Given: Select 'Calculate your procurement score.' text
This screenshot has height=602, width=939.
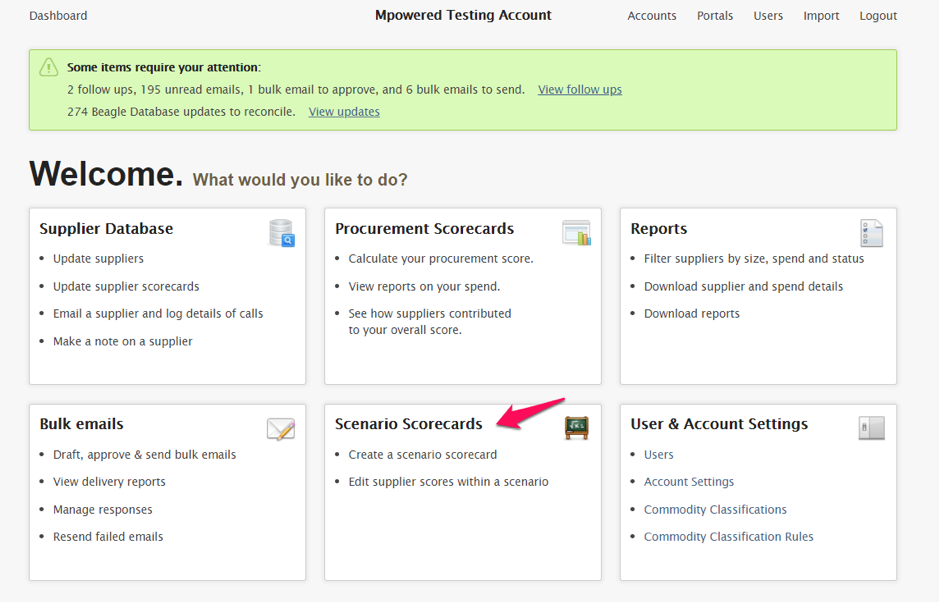Looking at the screenshot, I should click(441, 259).
